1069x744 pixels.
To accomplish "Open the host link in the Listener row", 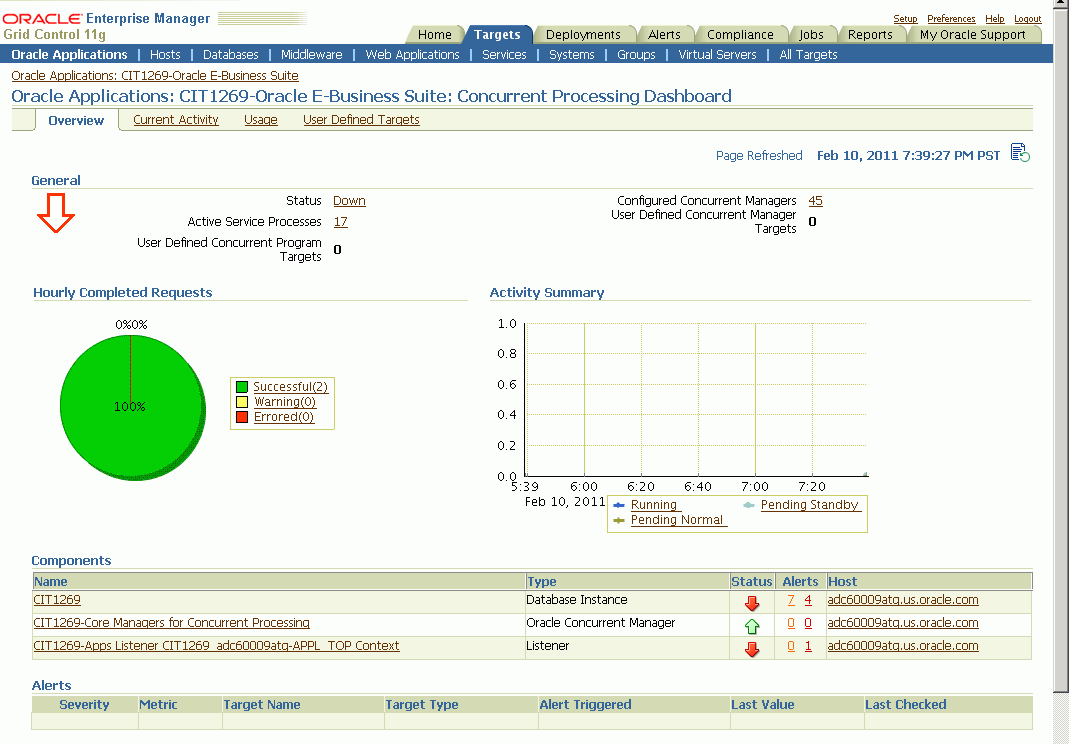I will (x=903, y=646).
